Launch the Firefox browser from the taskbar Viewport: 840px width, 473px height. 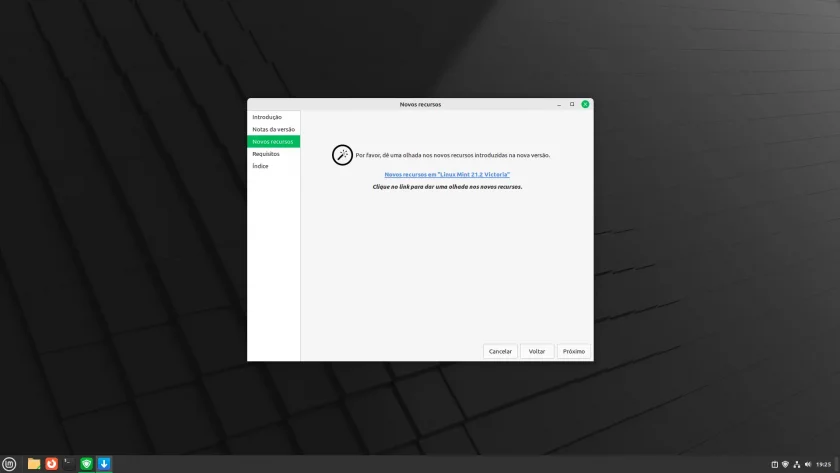[x=51, y=464]
